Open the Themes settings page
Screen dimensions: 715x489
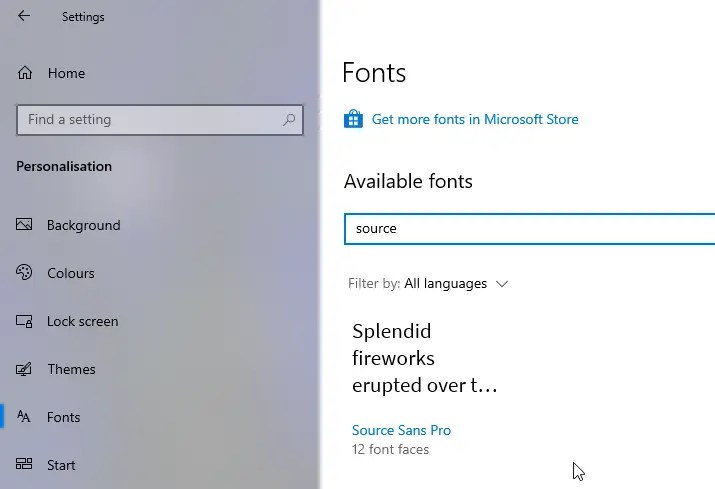(x=72, y=369)
